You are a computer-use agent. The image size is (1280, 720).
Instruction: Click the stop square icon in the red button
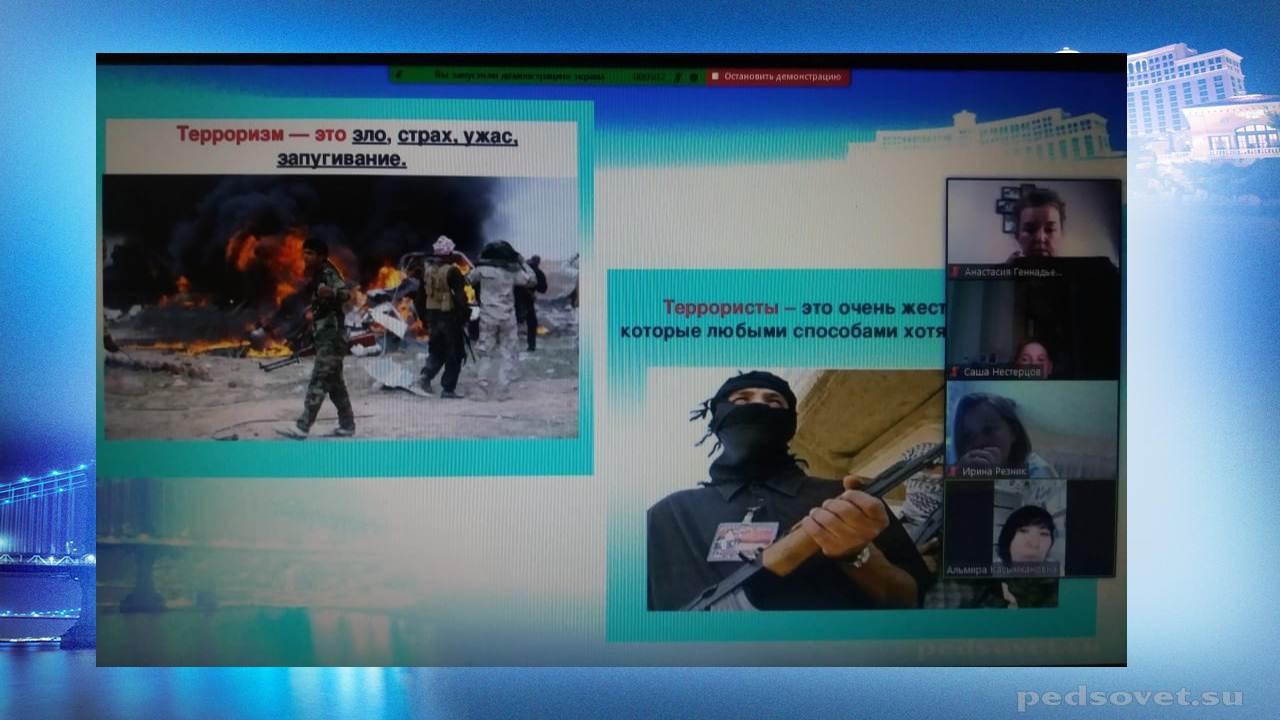715,76
